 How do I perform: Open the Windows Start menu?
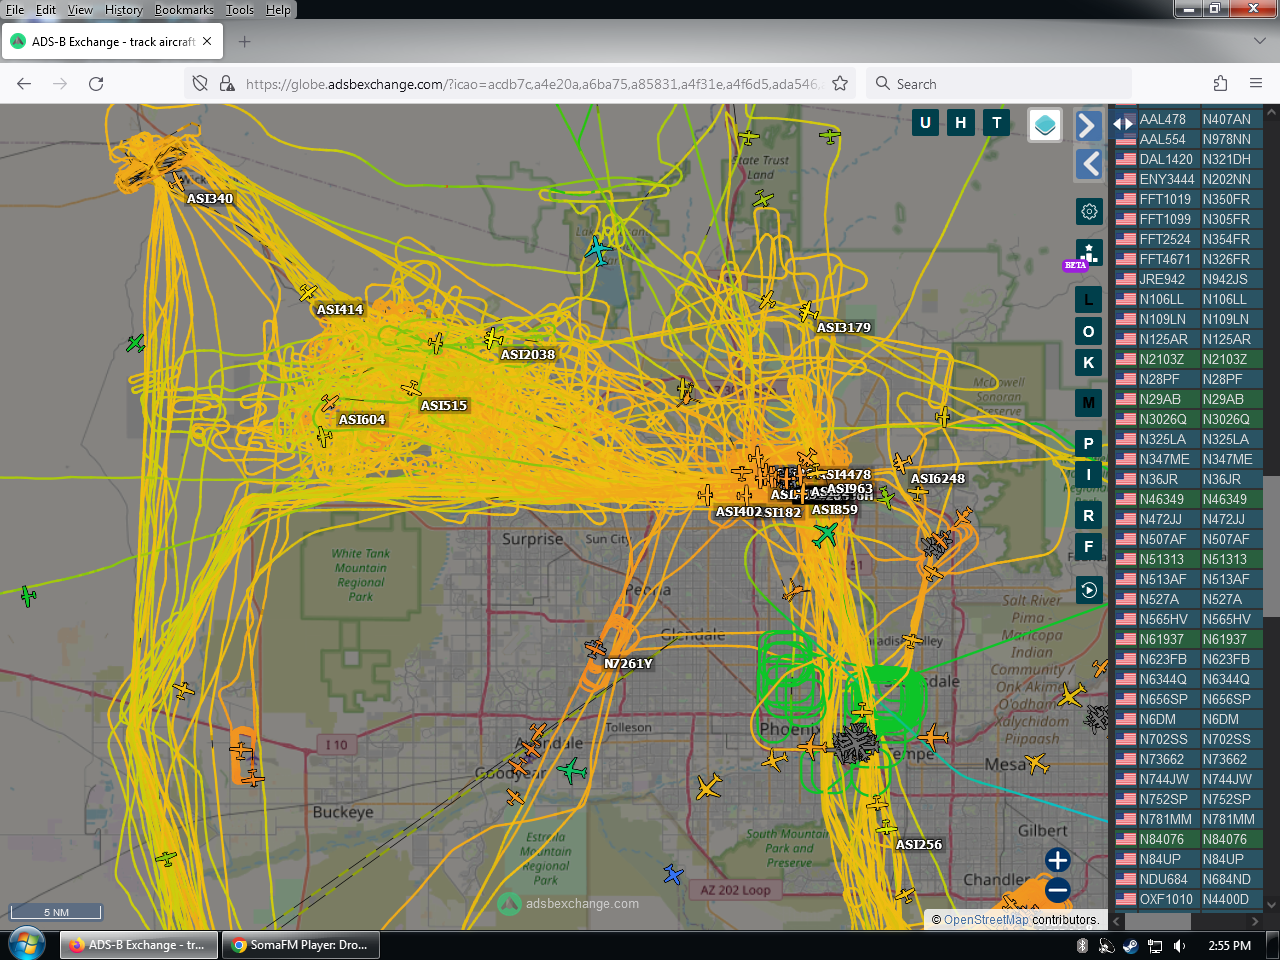tap(27, 944)
